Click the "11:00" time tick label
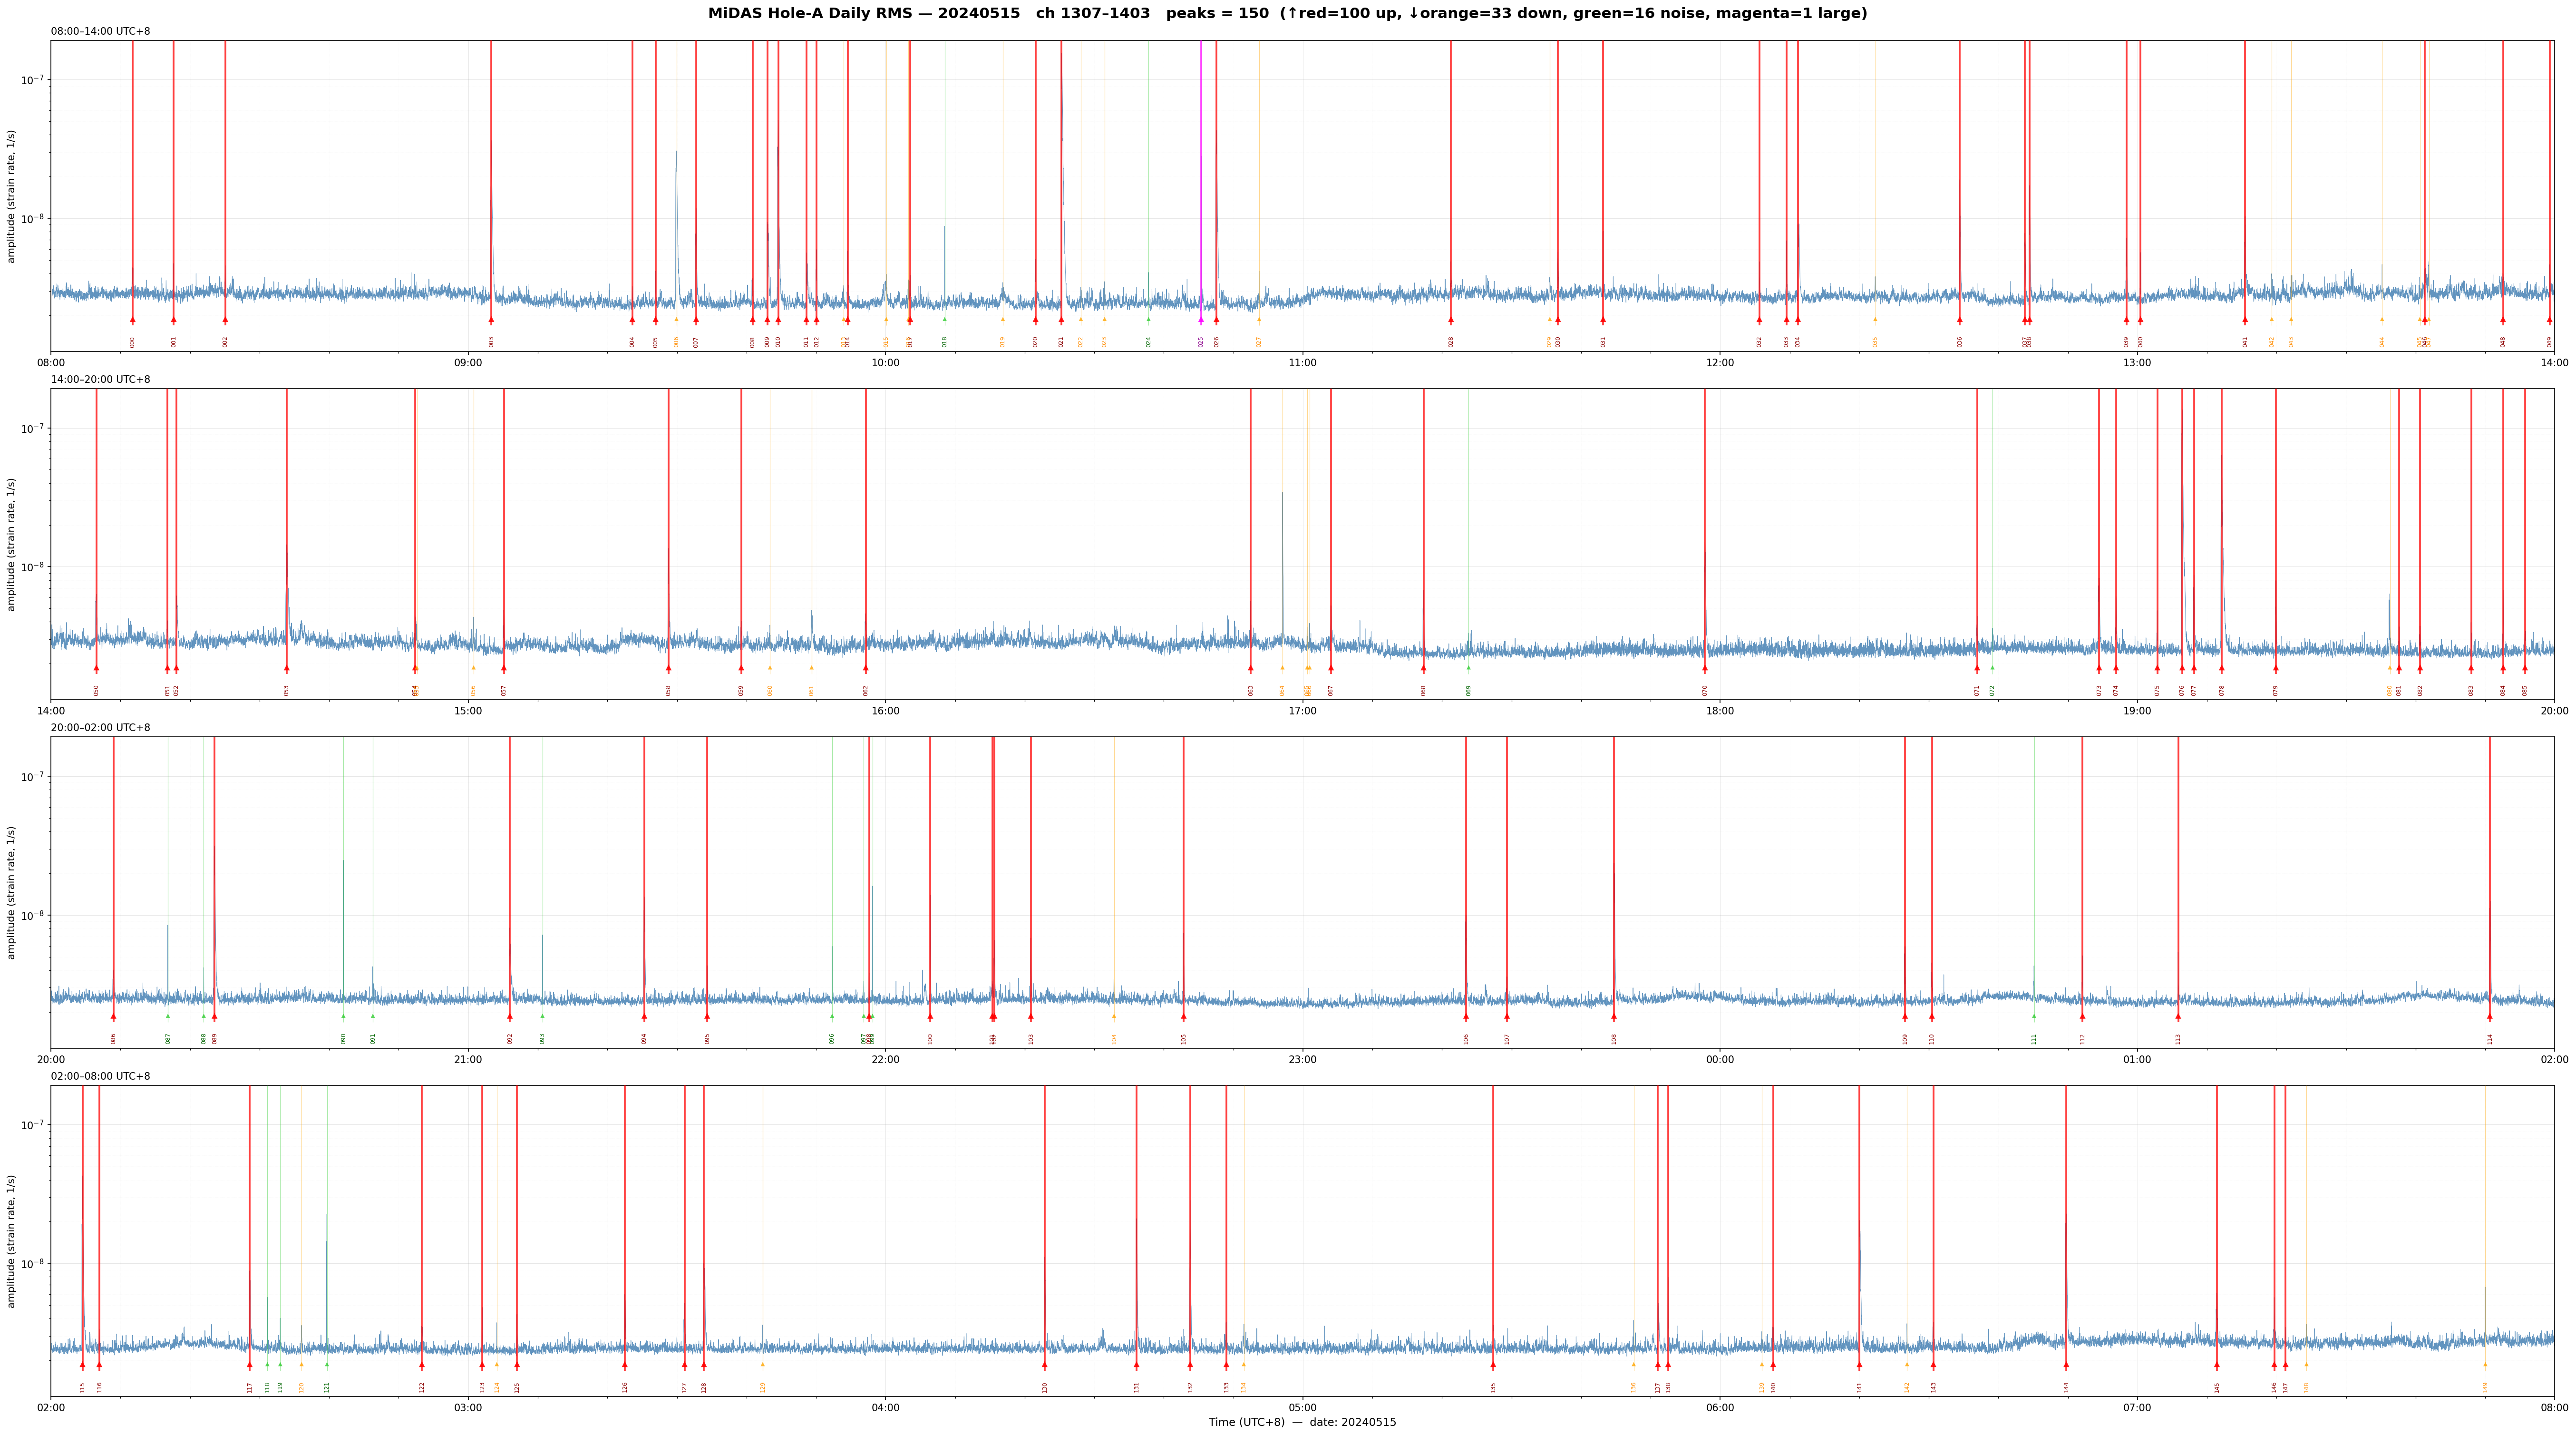The height and width of the screenshot is (1435, 2576). [1303, 362]
